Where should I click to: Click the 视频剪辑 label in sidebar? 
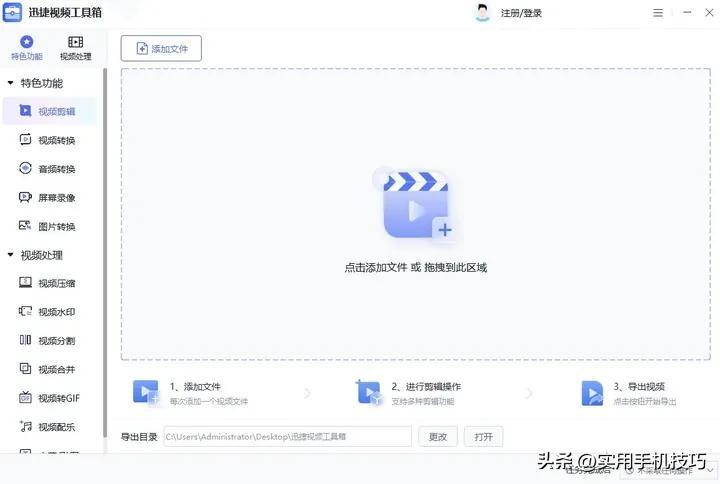click(56, 112)
